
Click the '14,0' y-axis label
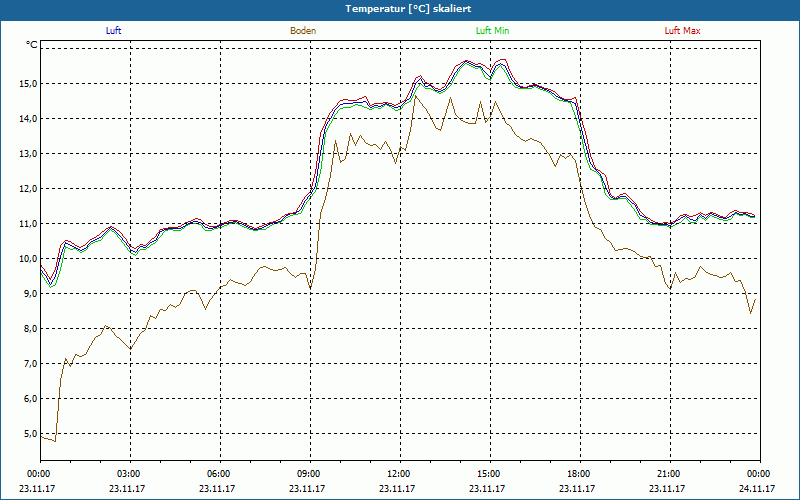pos(29,118)
